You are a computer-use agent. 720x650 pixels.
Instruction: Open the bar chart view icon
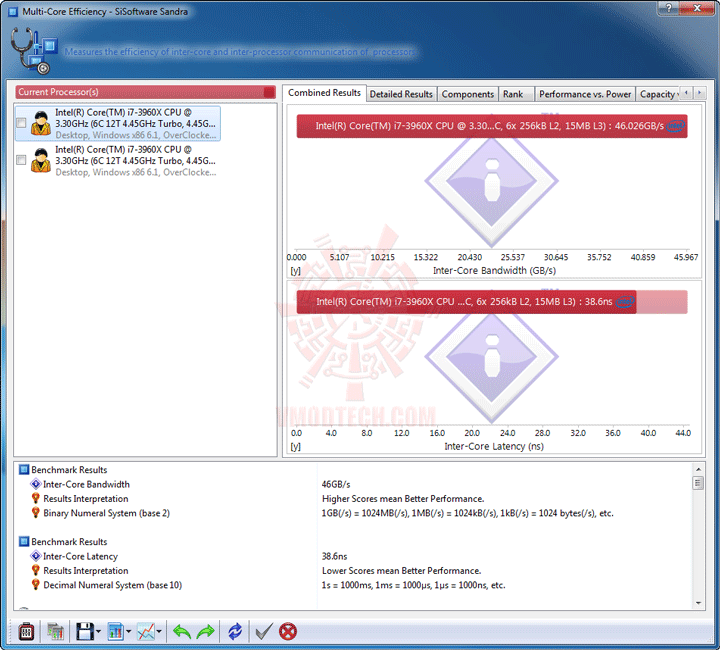(115, 632)
